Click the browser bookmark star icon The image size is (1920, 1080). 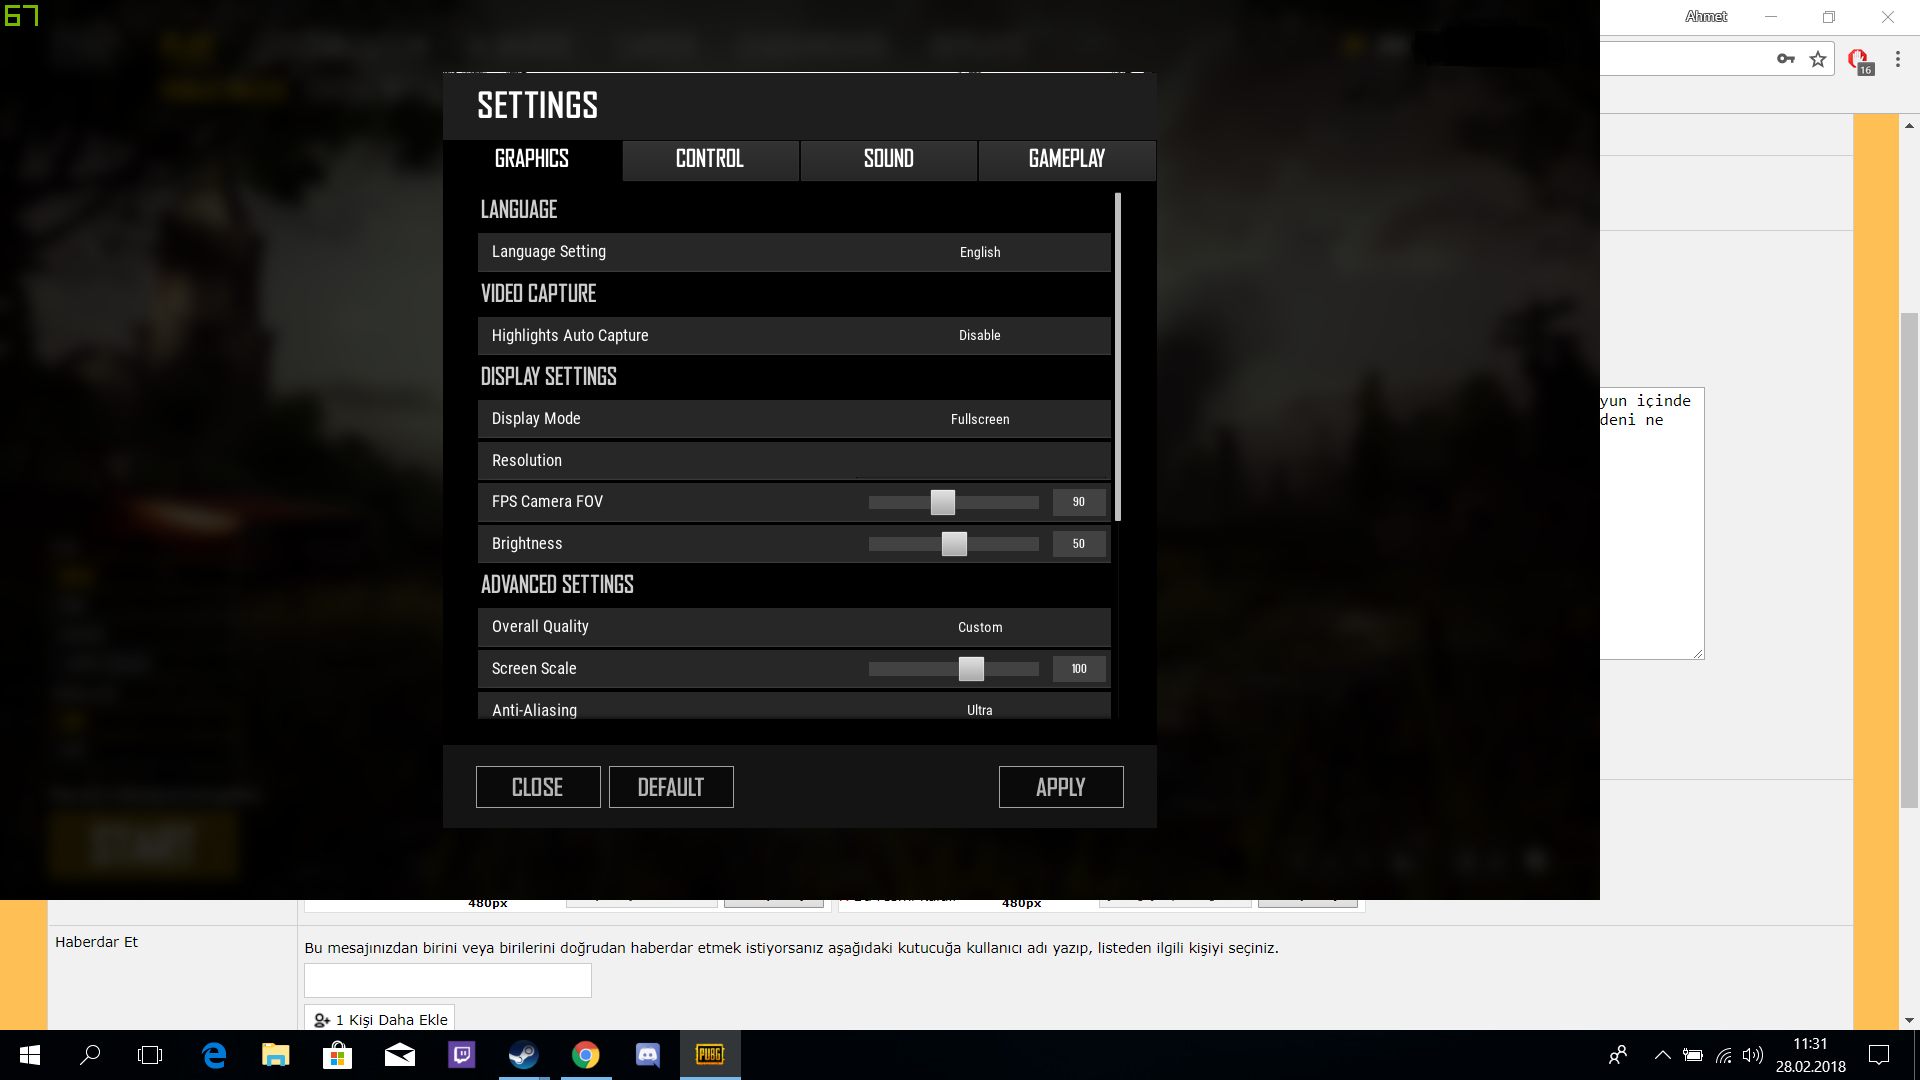(1818, 59)
